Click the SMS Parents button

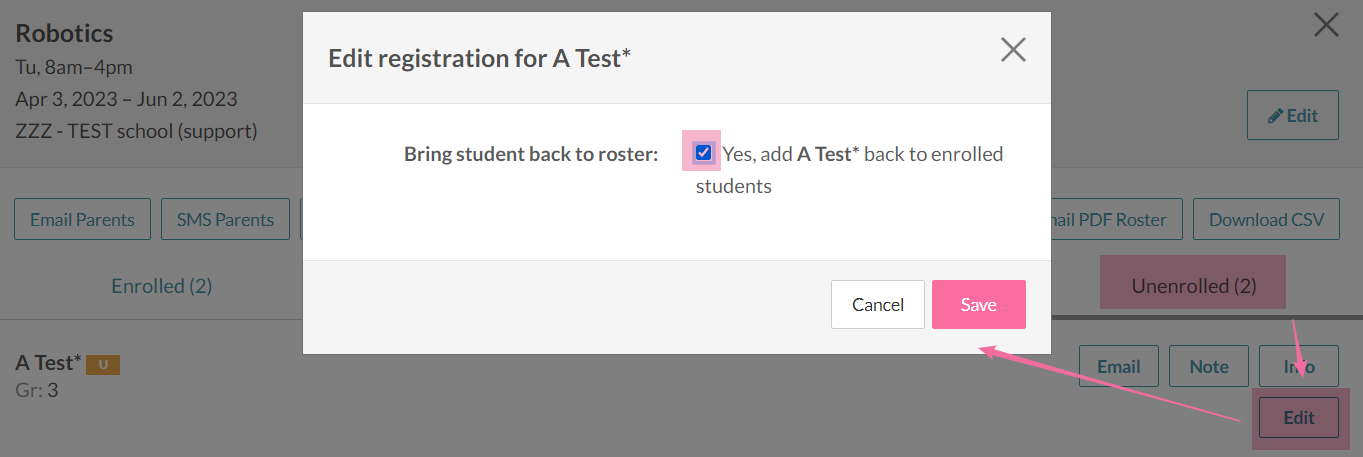coord(225,220)
